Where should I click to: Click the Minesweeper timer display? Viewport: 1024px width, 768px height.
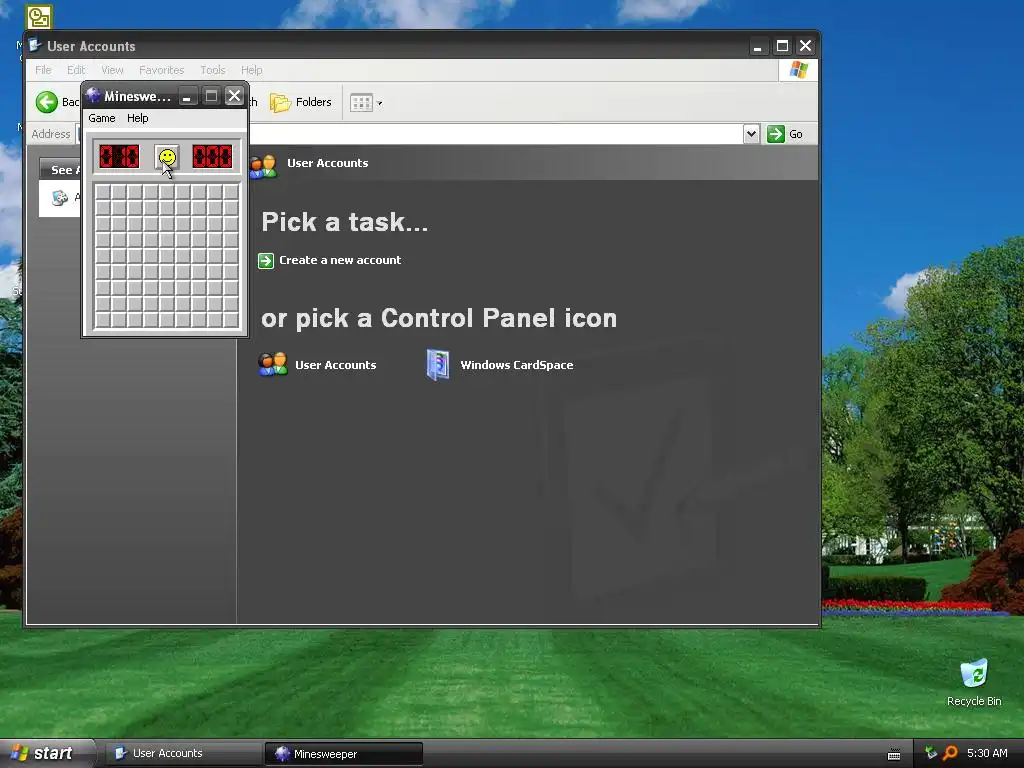(x=212, y=157)
